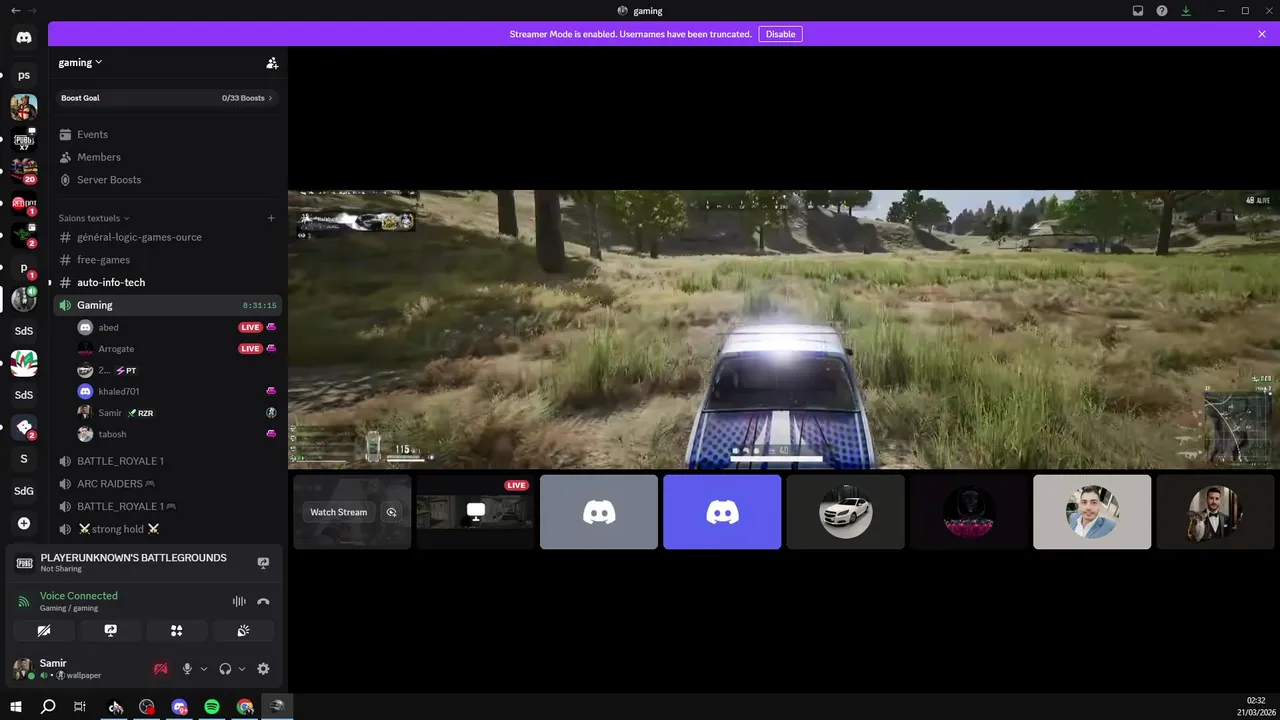Open the PUBG X7 server icon
Image resolution: width=1280 pixels, height=720 pixels.
24,139
